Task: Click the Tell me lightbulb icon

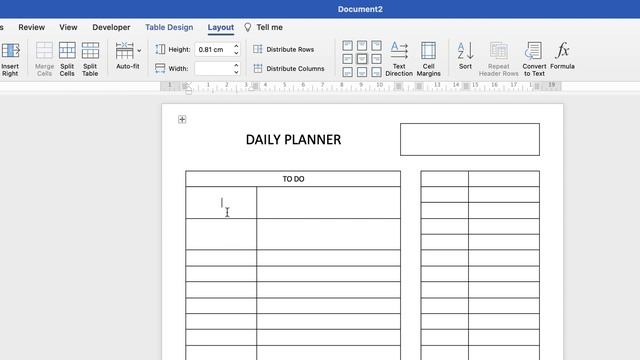Action: point(248,27)
